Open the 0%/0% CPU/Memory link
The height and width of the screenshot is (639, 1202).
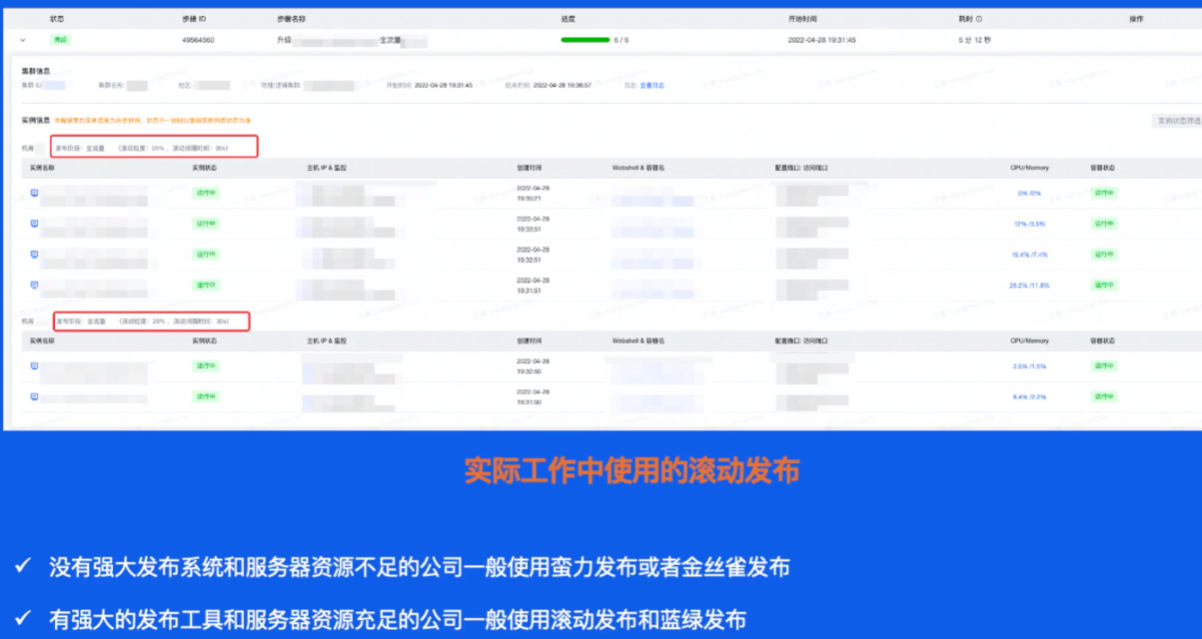pyautogui.click(x=1030, y=193)
